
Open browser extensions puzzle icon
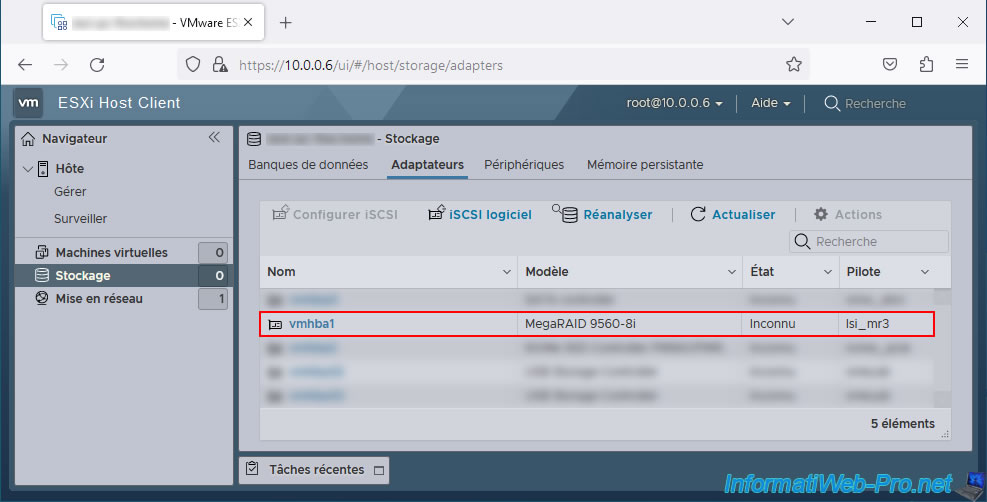coord(926,64)
